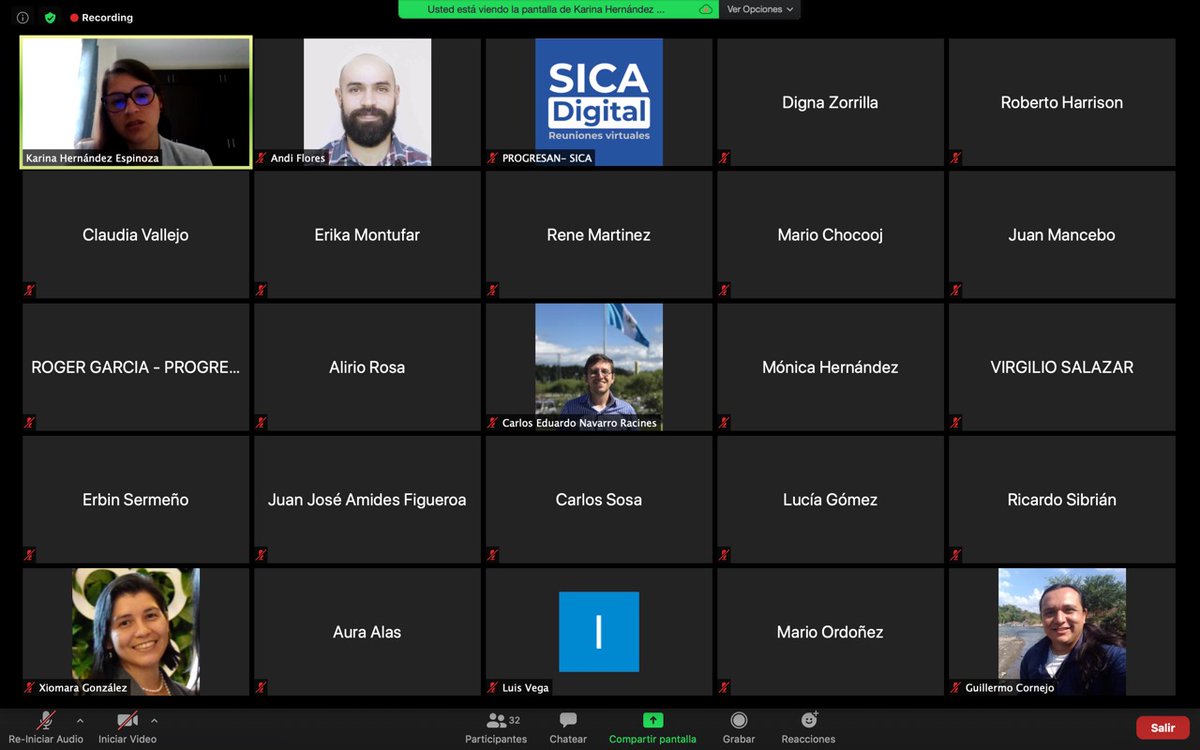Click muted mic icon on Luis Vega tile
Viewport: 1200px width, 750px height.
pyautogui.click(x=493, y=688)
